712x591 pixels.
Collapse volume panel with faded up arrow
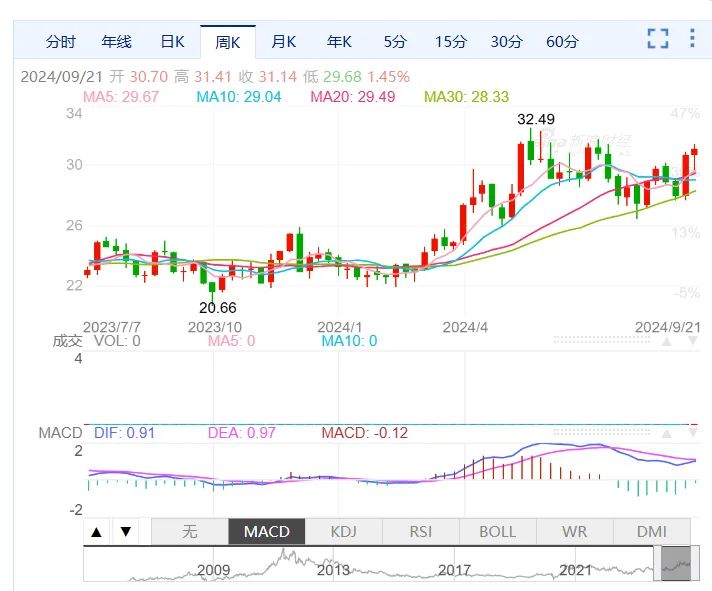coord(667,341)
